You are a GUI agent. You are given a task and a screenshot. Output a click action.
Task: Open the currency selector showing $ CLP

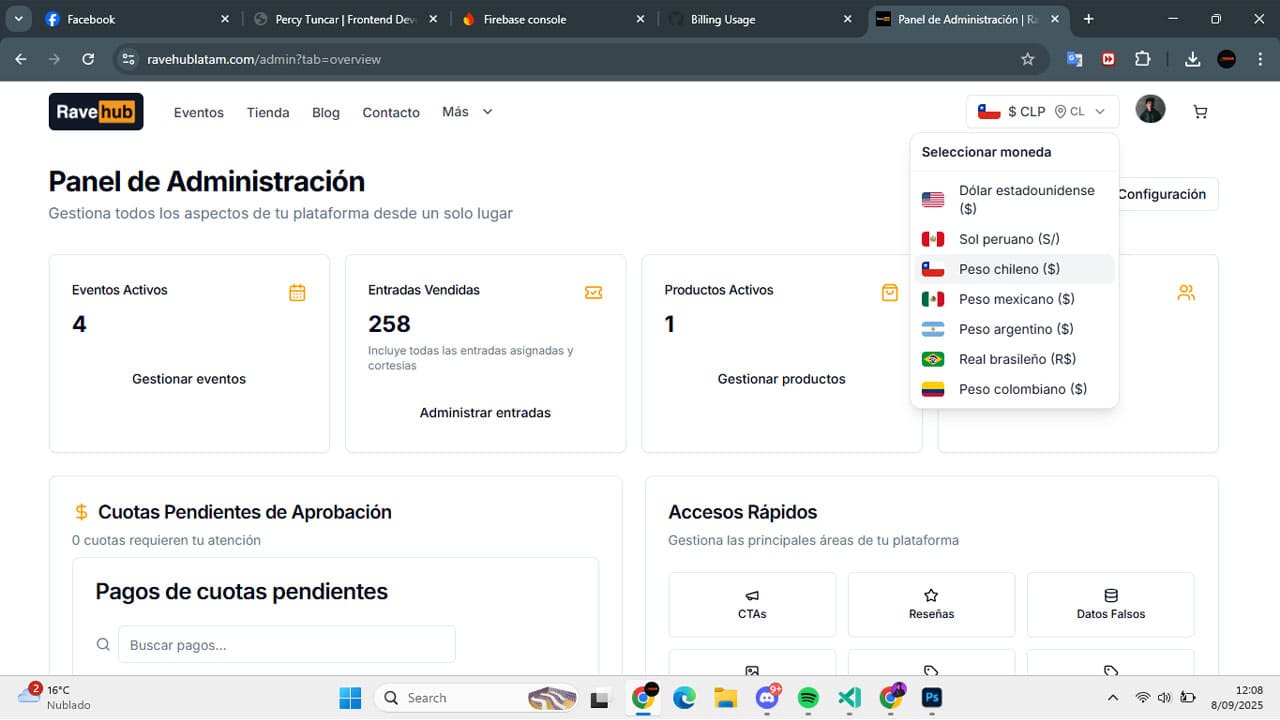click(1042, 111)
